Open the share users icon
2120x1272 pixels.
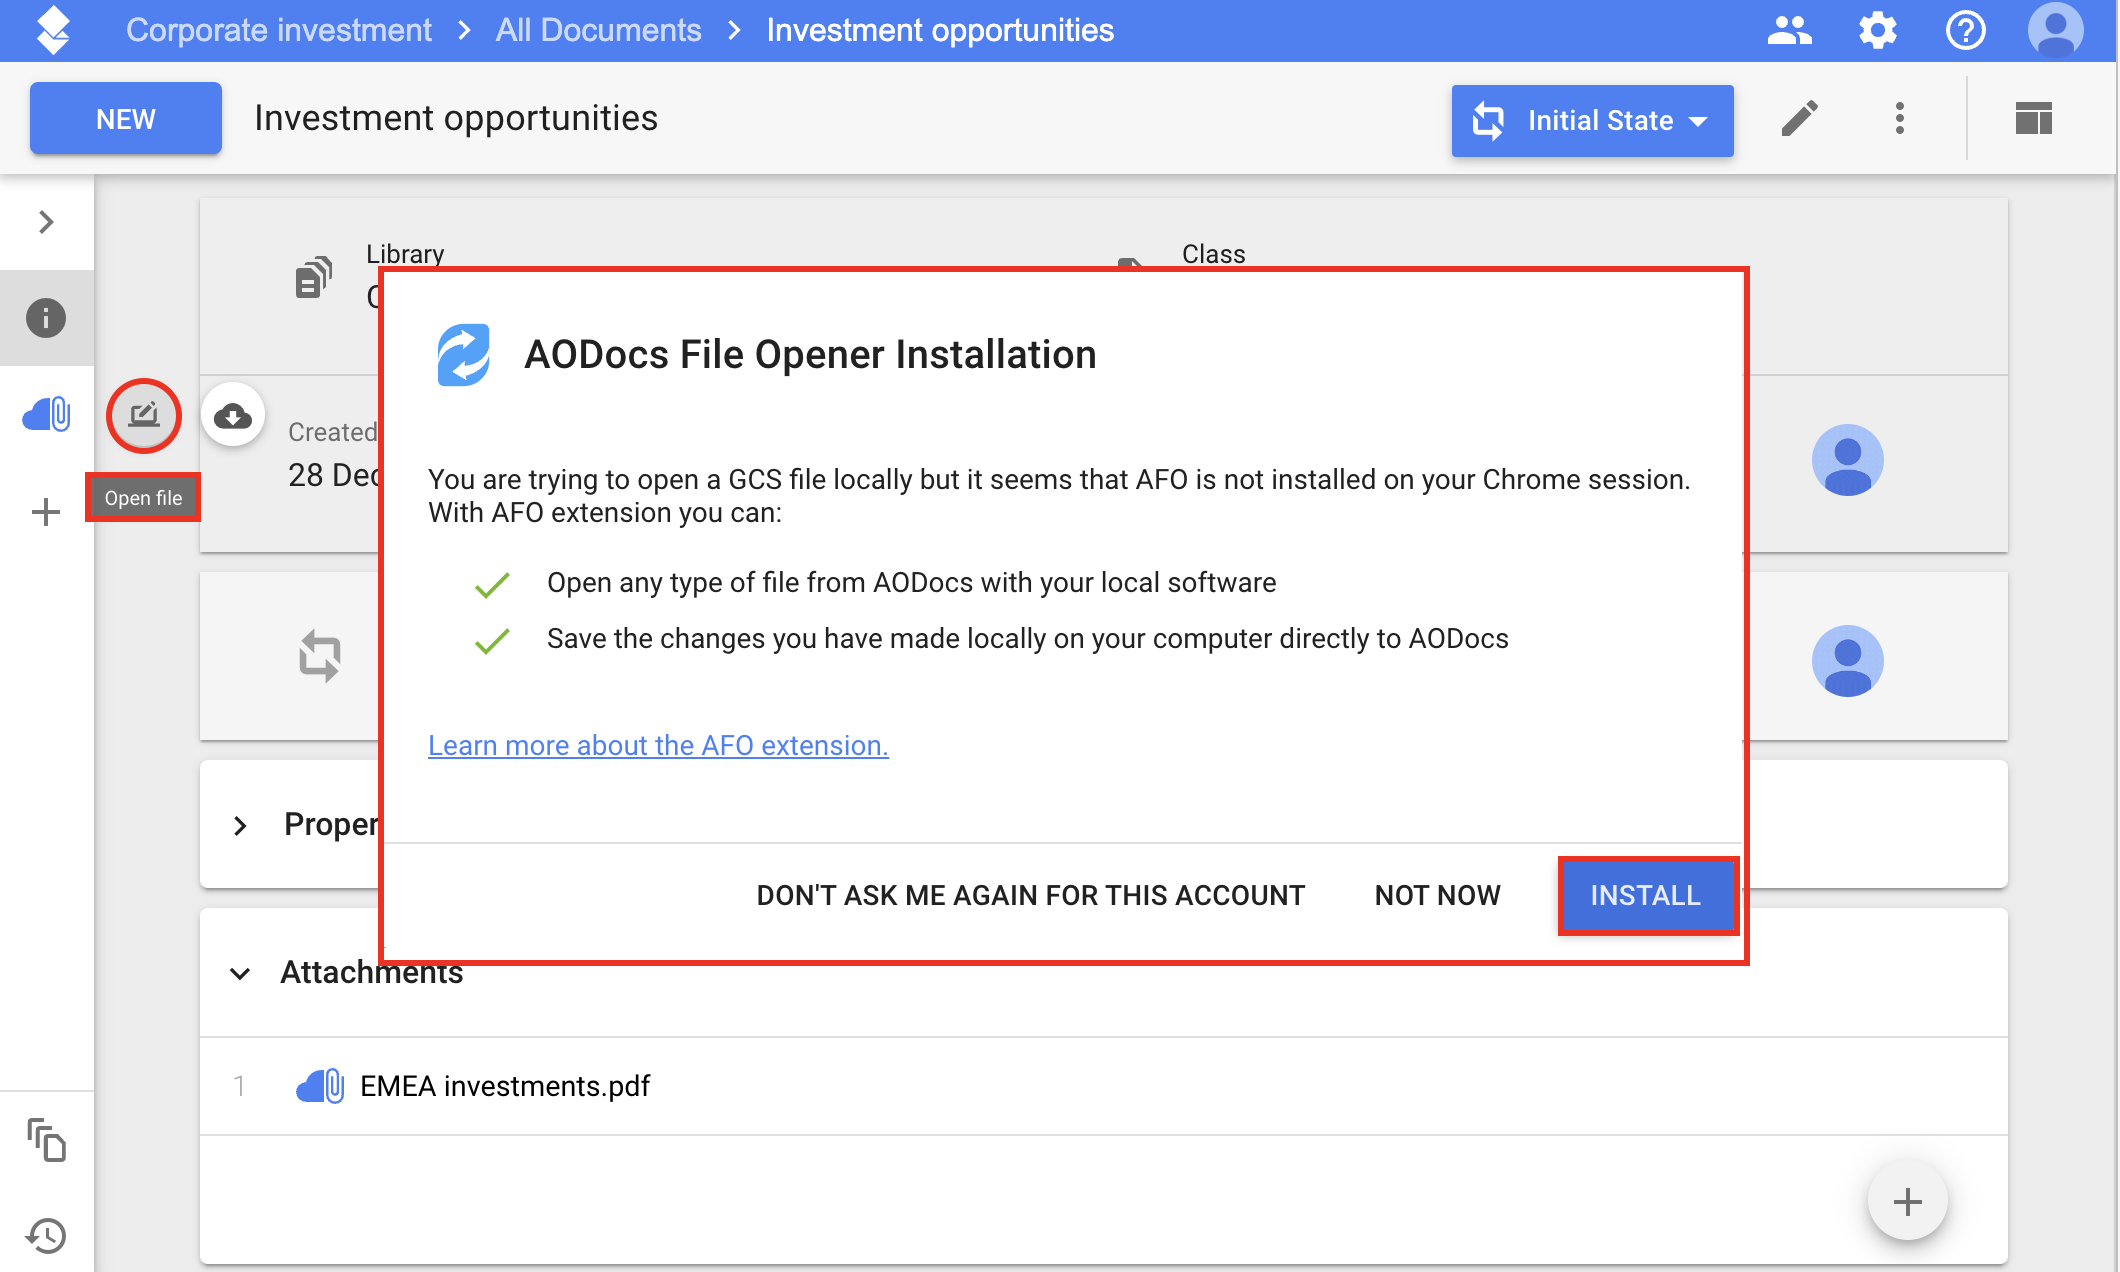pyautogui.click(x=1789, y=30)
